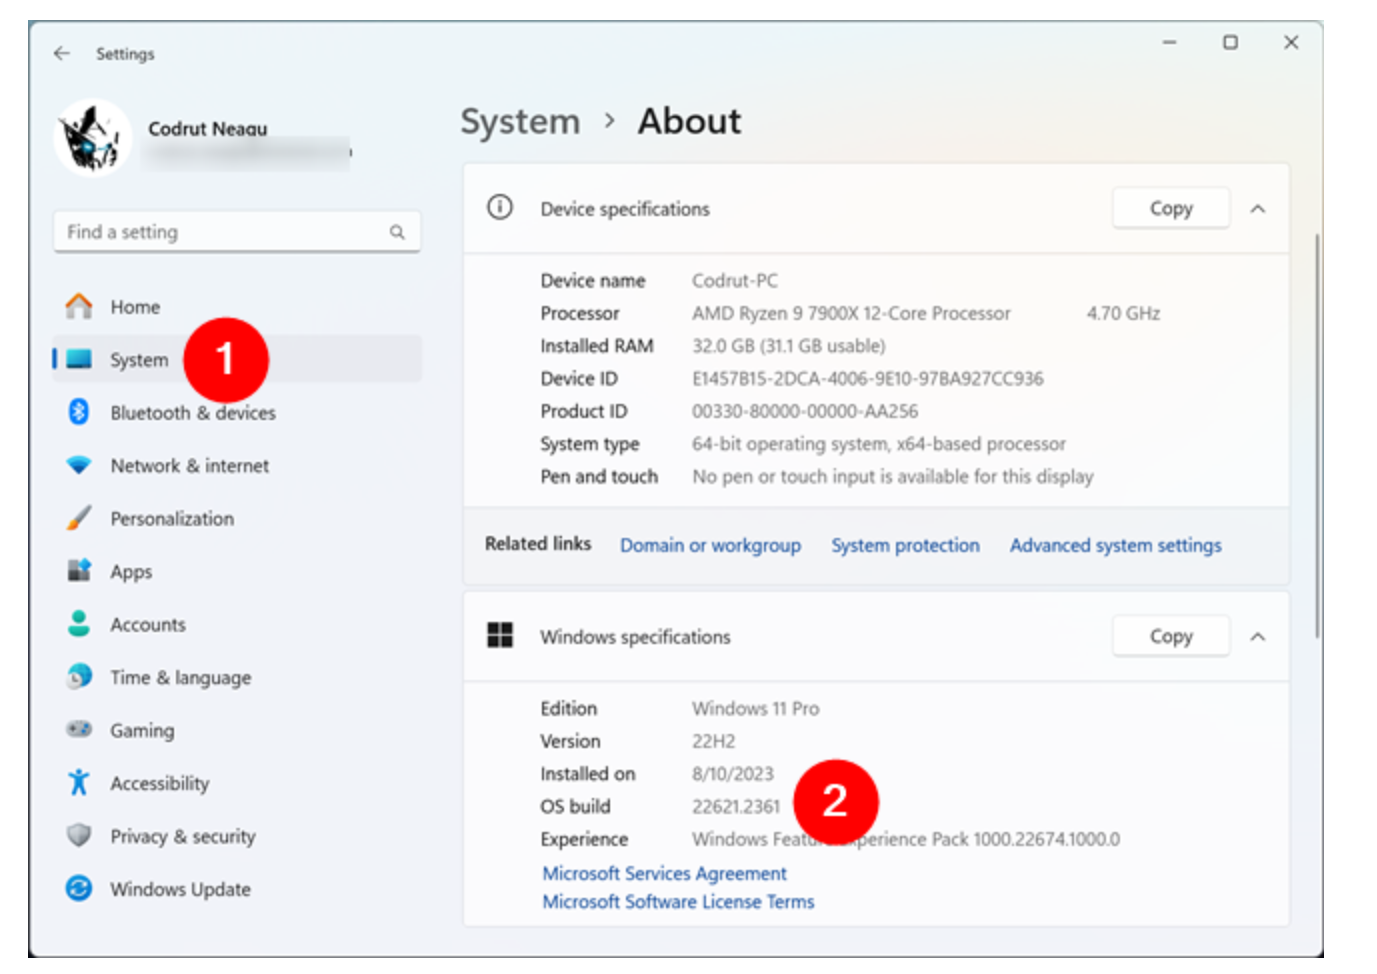
Task: Click the Device ID value E1457B15-2DCA
Action: click(867, 378)
